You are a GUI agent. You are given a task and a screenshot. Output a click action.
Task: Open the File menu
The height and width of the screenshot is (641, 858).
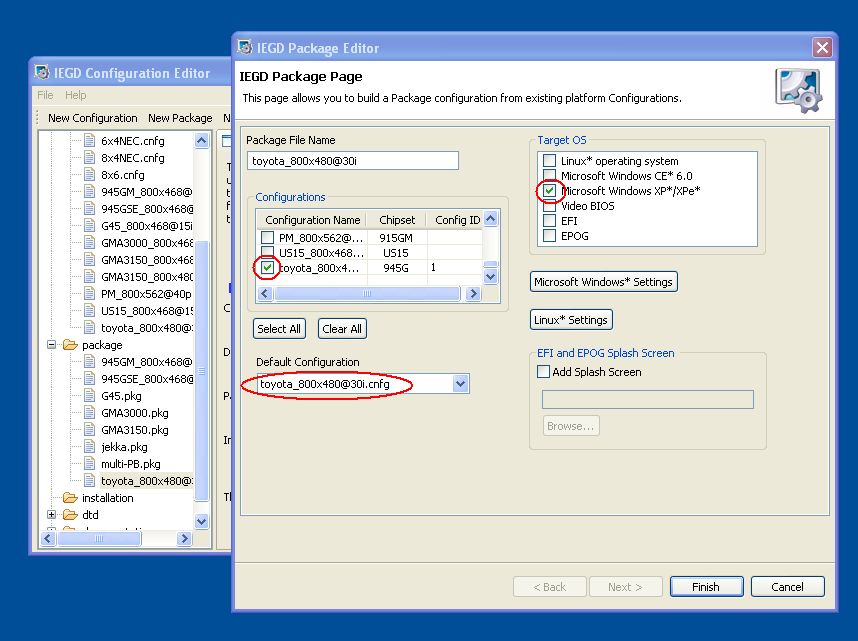pos(45,95)
